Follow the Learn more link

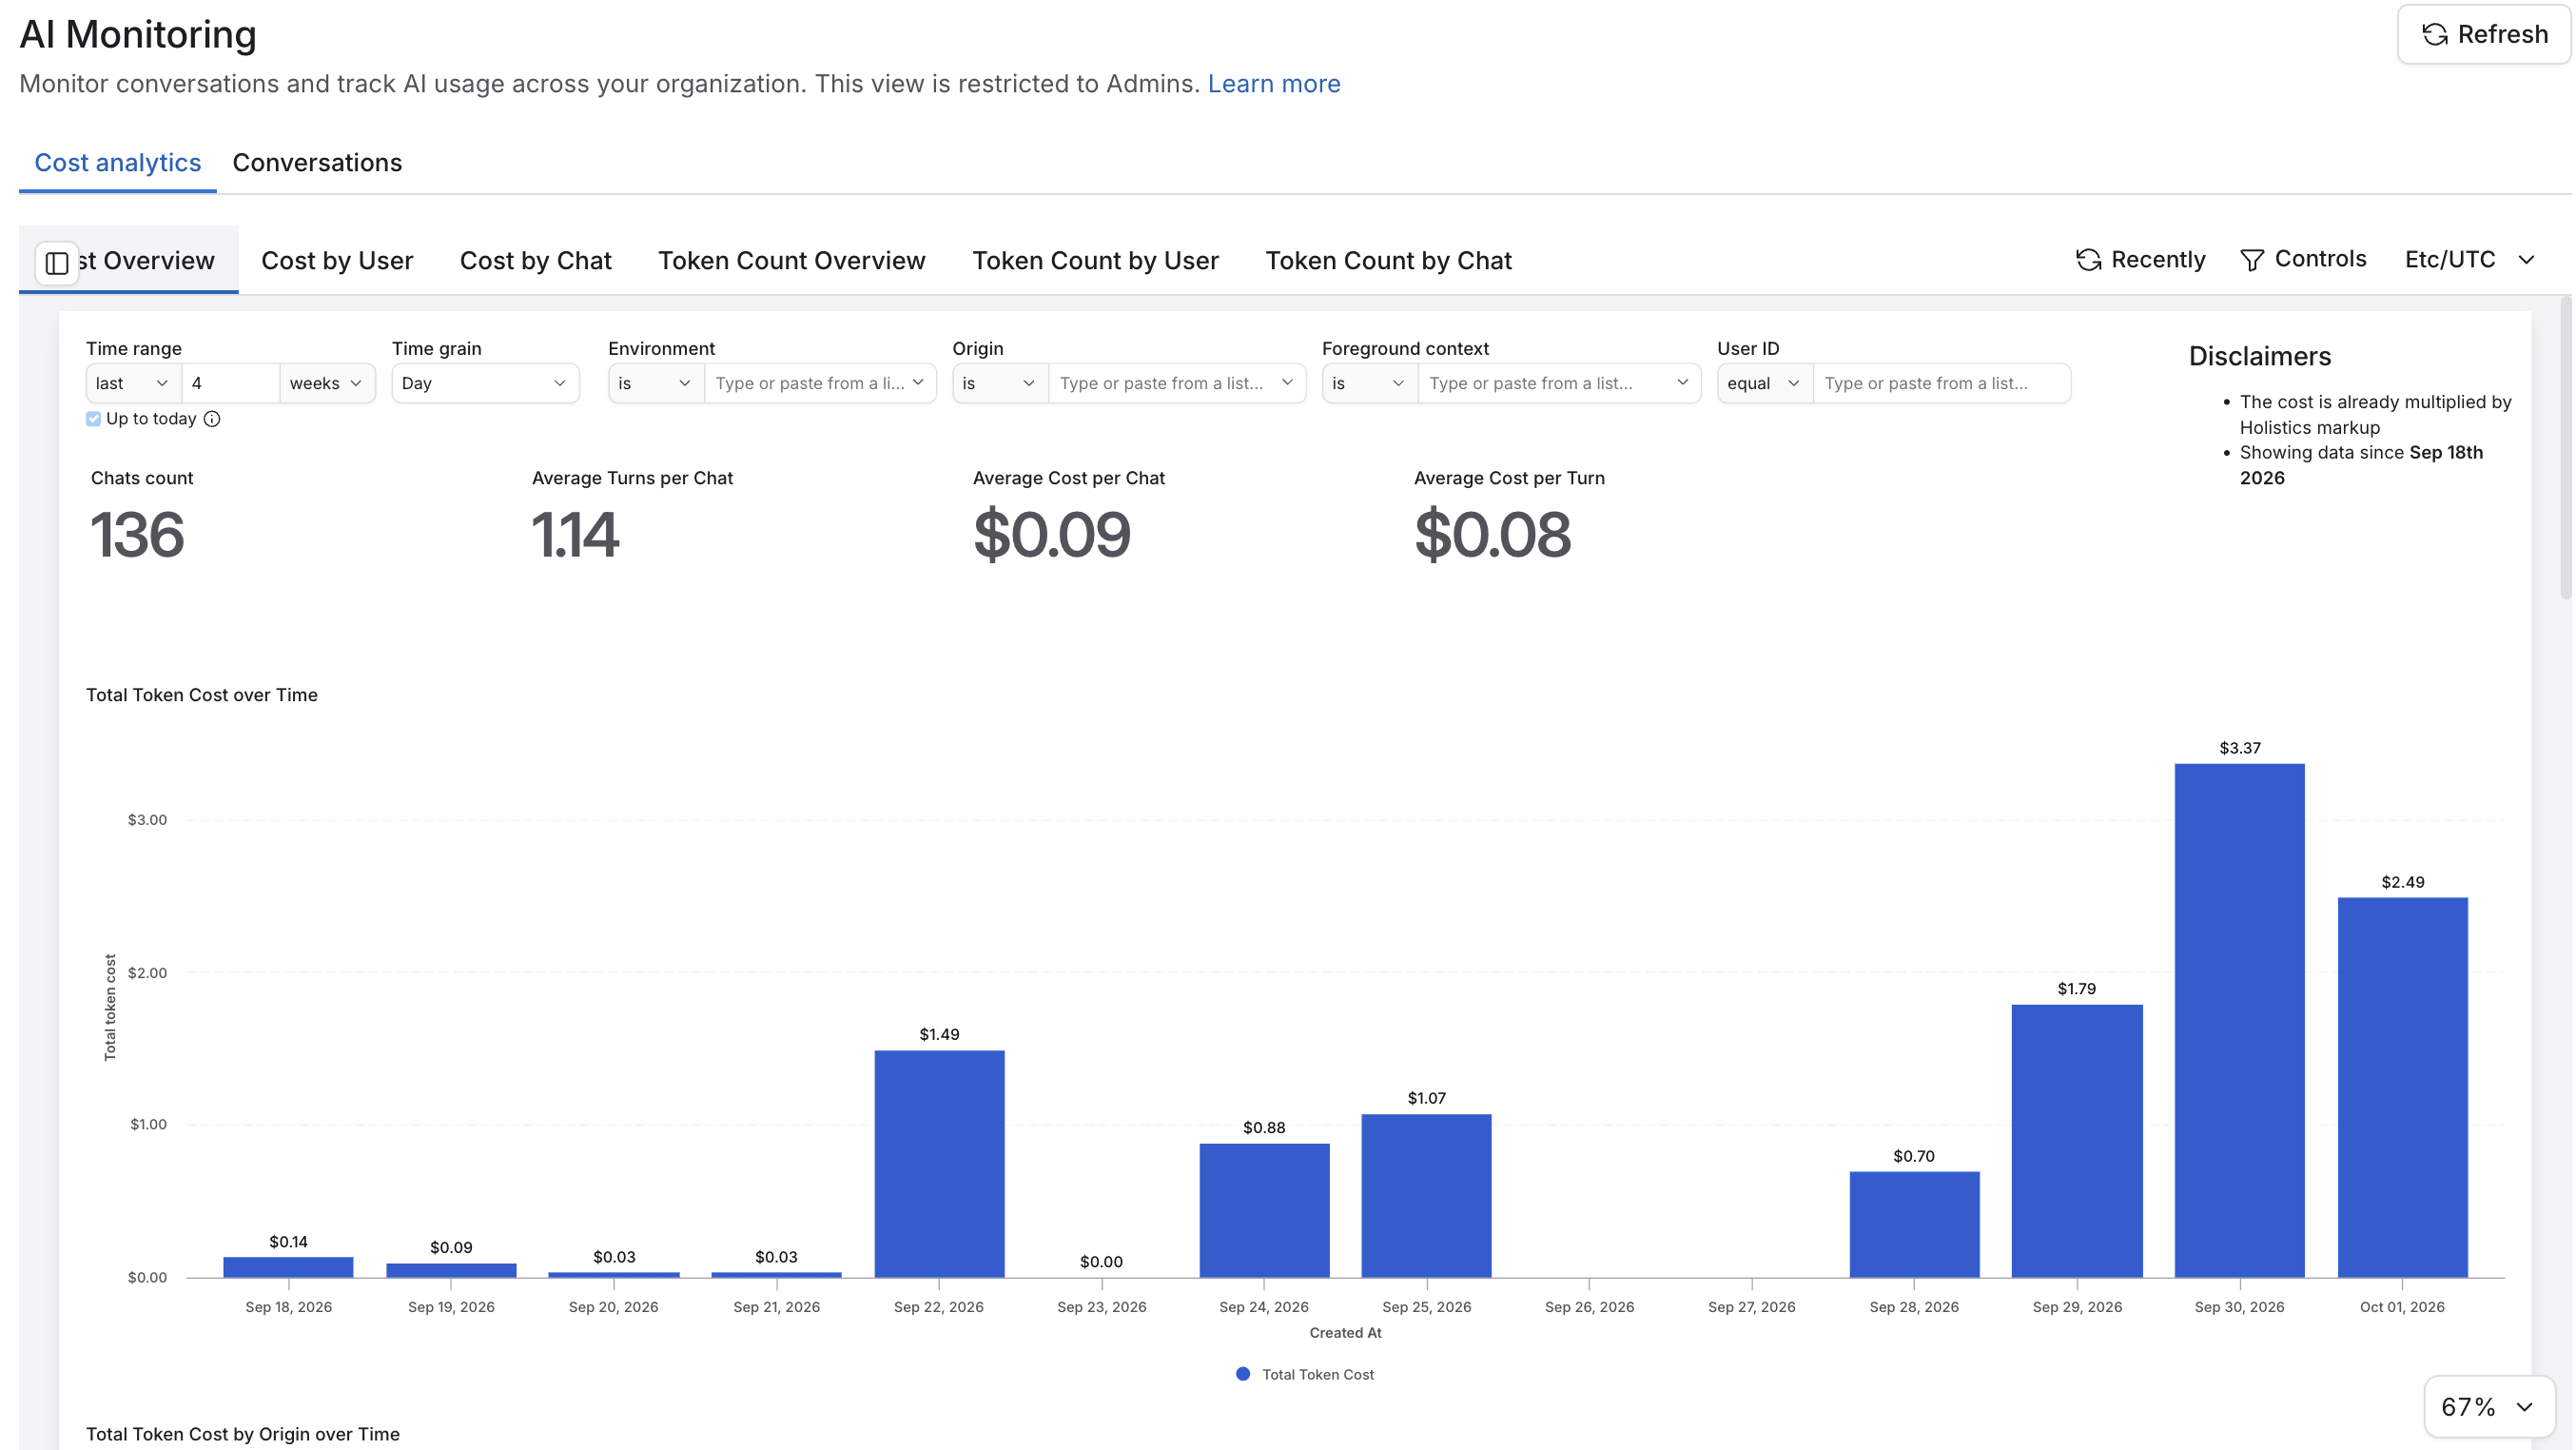coord(1273,84)
